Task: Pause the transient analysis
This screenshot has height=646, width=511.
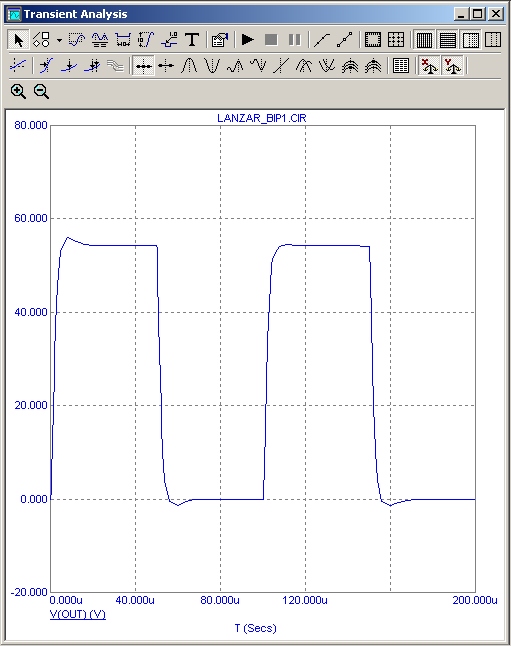Action: [x=294, y=40]
